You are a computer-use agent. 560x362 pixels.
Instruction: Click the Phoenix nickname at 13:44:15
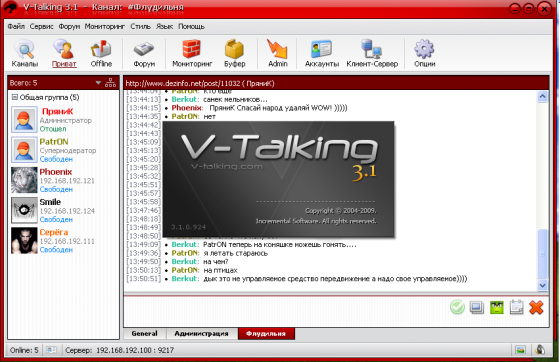coord(187,107)
